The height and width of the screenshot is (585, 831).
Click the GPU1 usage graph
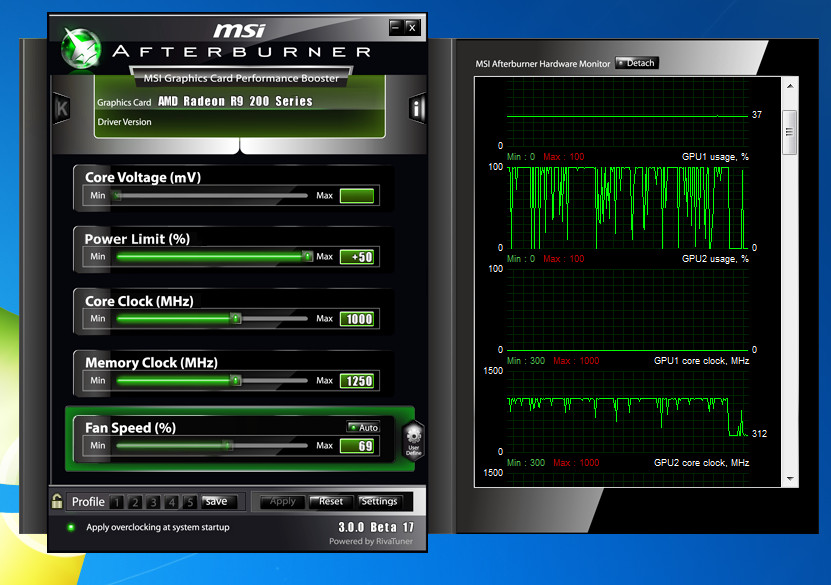[x=628, y=207]
